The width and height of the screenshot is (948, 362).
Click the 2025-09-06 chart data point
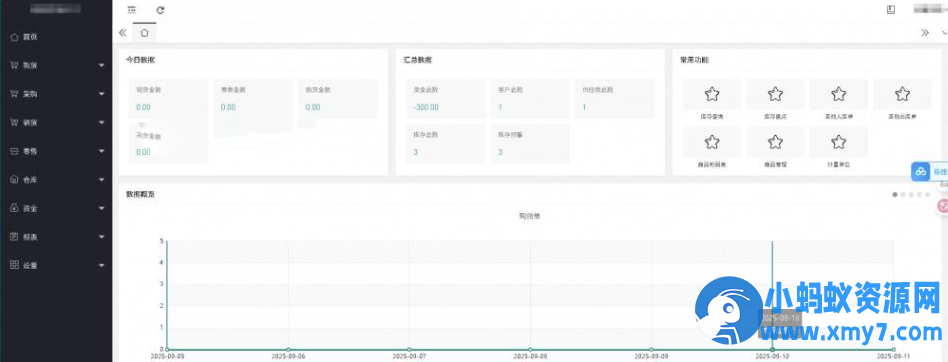(288, 349)
